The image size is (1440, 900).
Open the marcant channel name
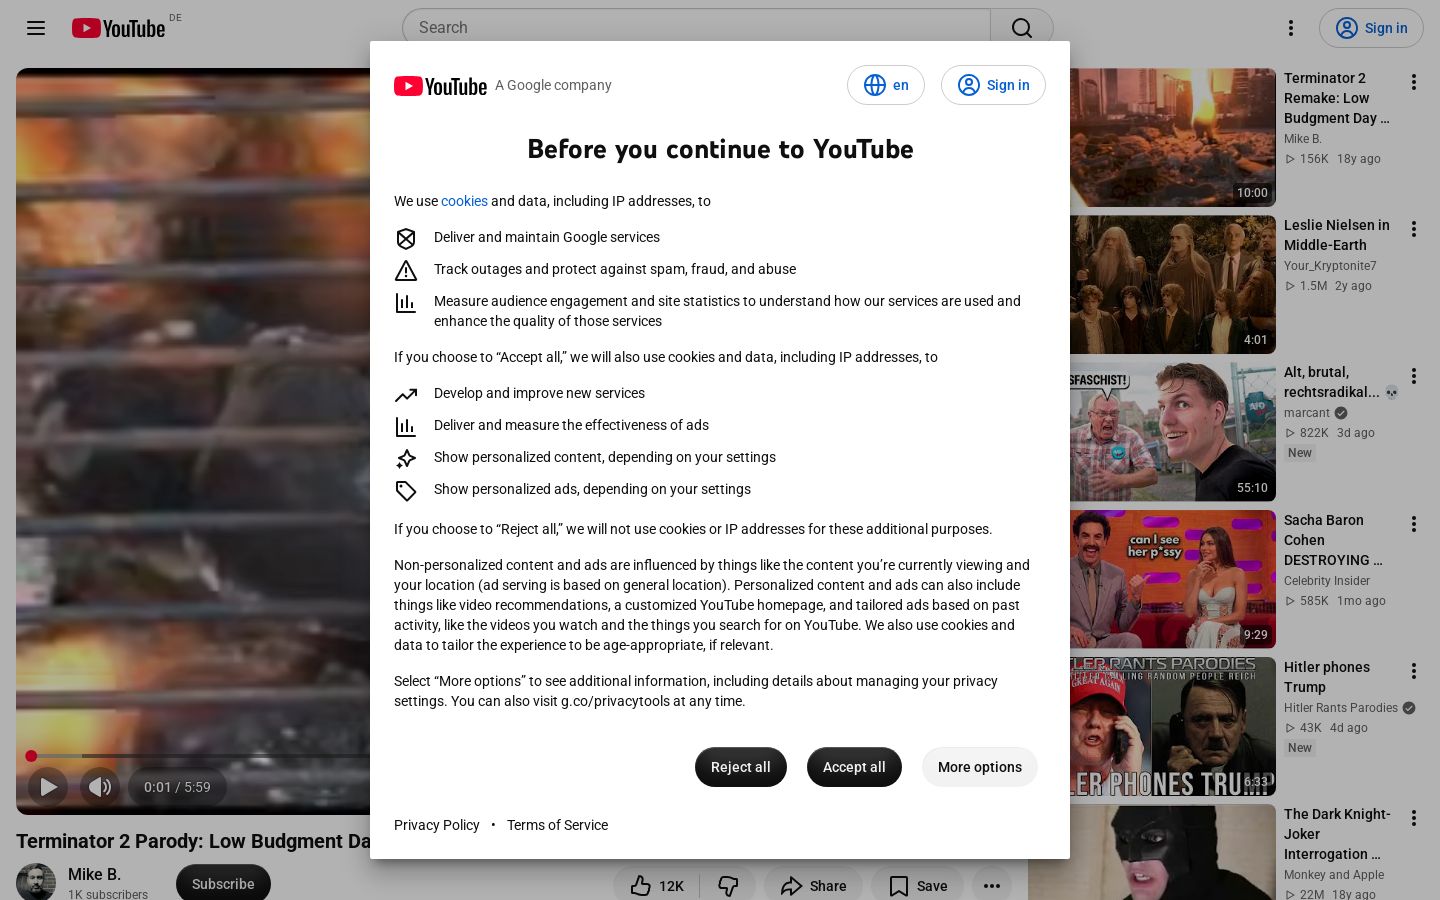tap(1307, 413)
